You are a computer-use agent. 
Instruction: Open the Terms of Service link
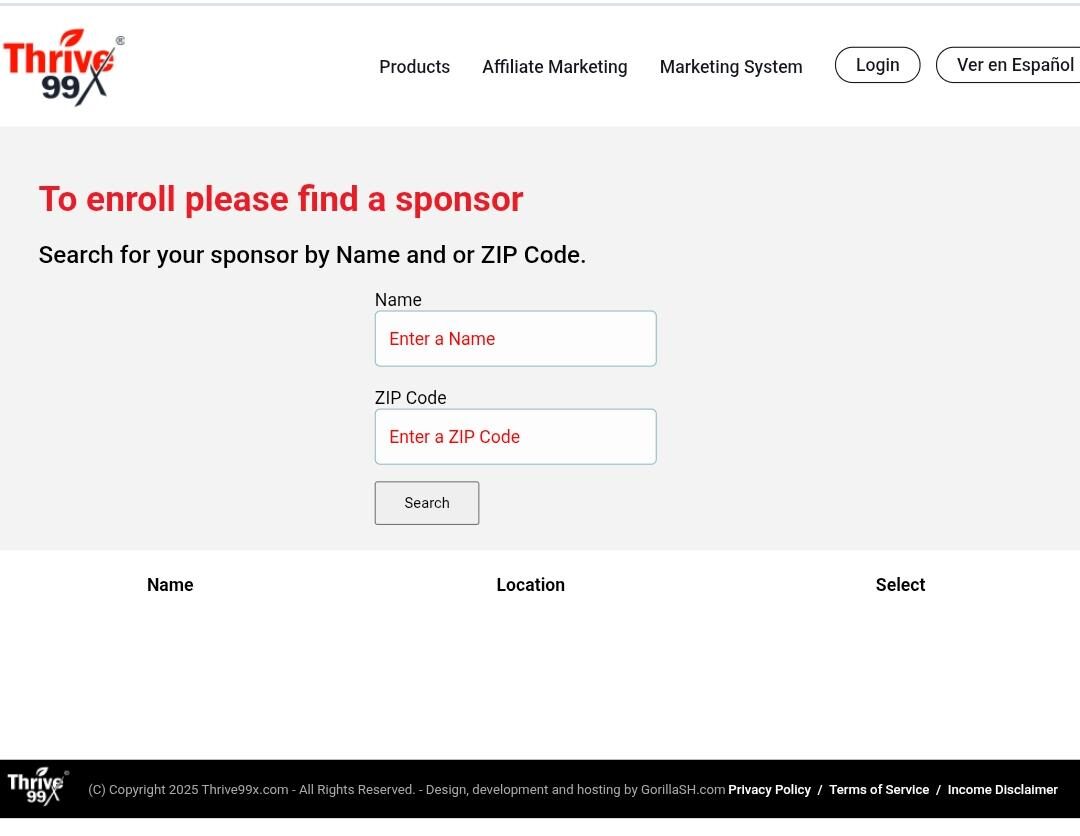pyautogui.click(x=878, y=790)
